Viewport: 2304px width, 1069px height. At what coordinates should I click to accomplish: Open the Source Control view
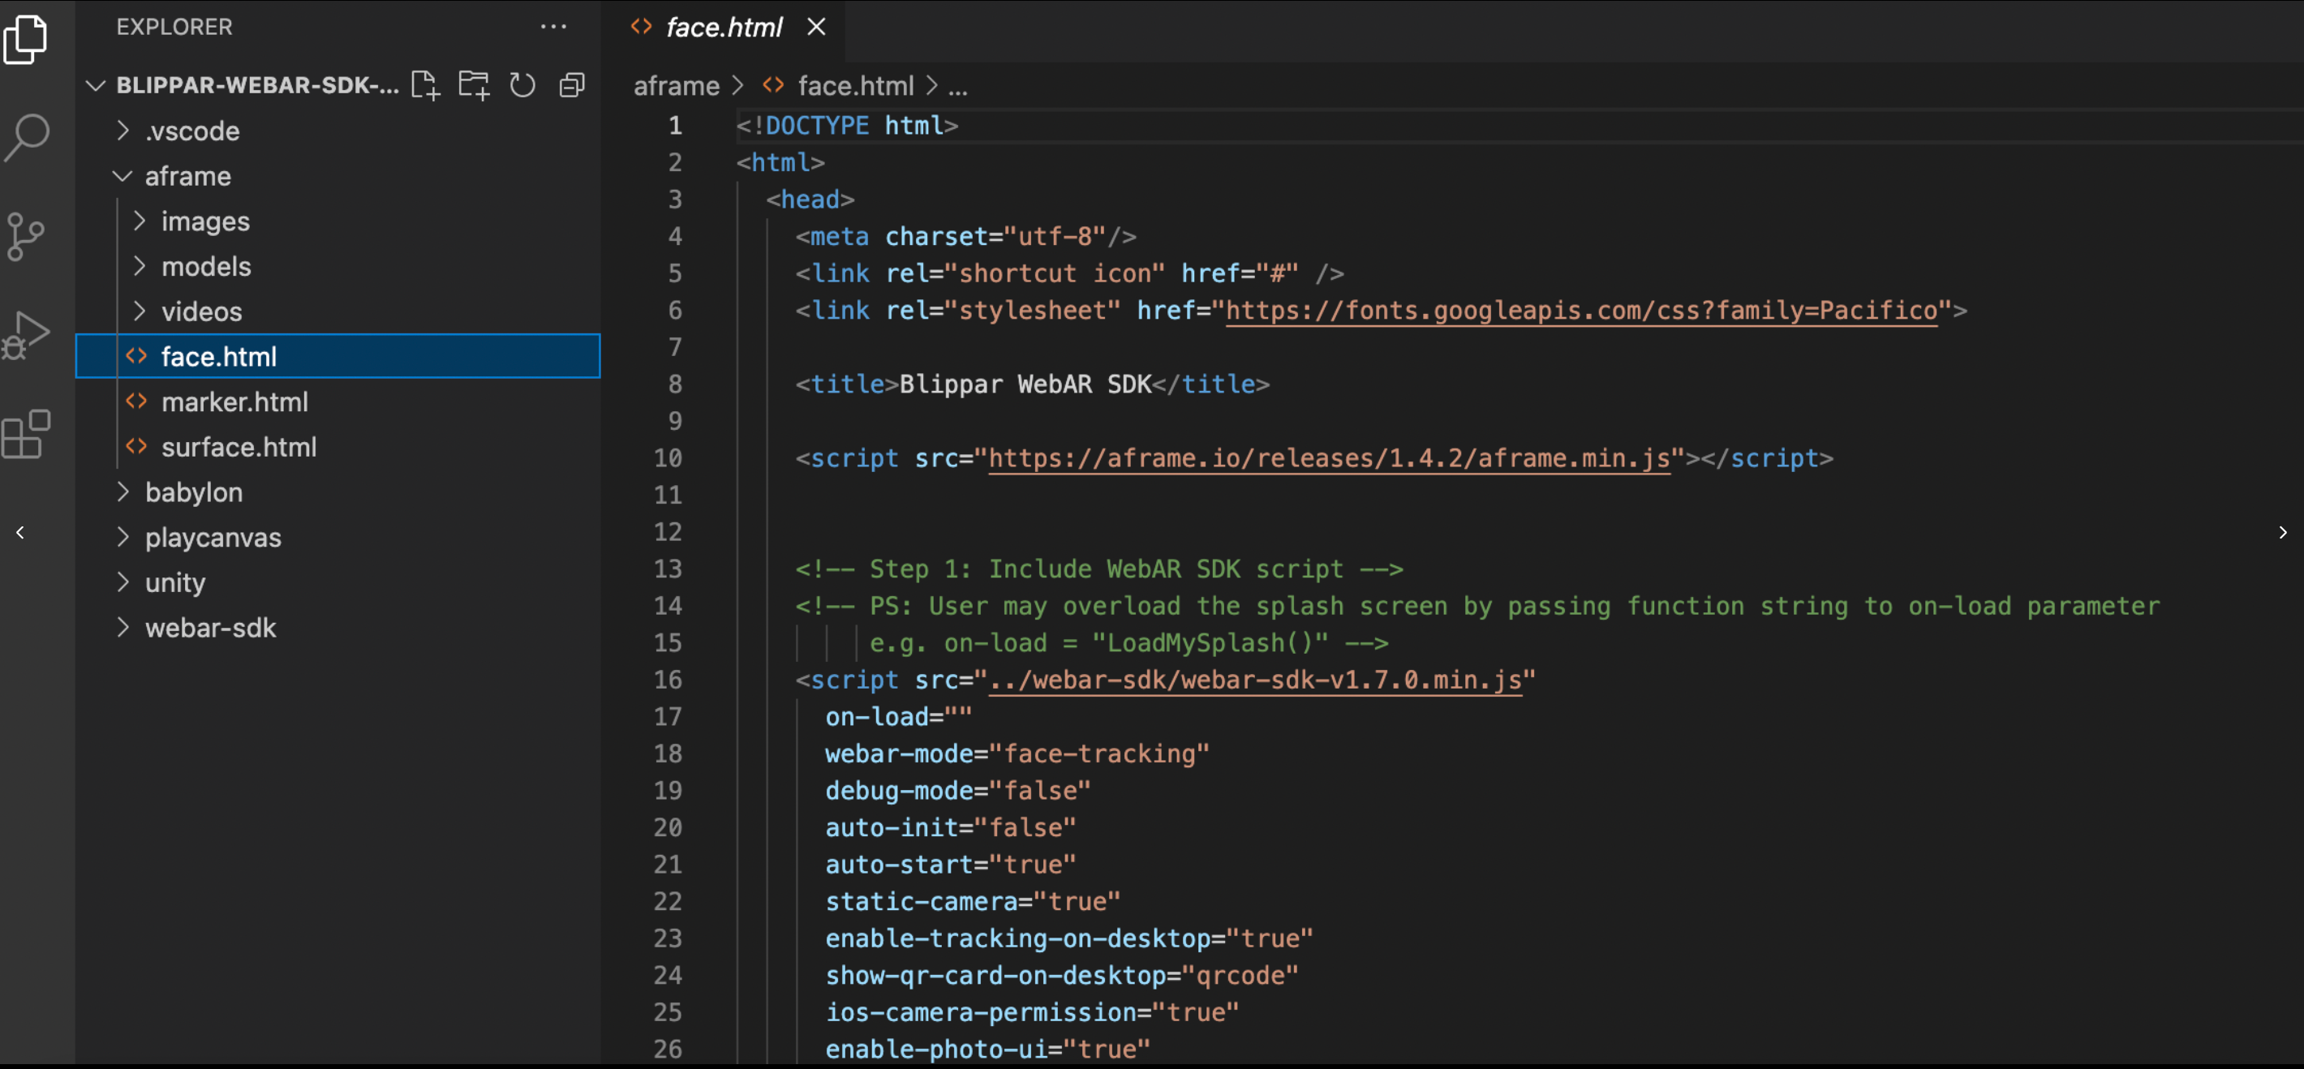point(27,236)
